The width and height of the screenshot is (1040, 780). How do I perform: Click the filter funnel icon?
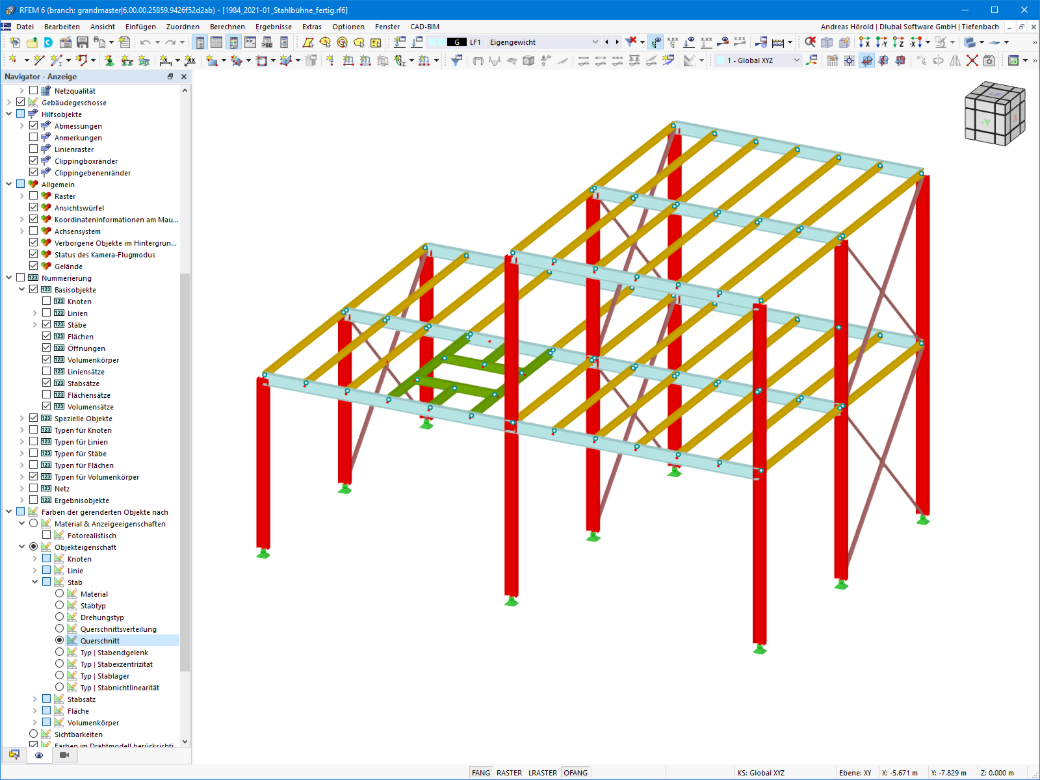456,60
